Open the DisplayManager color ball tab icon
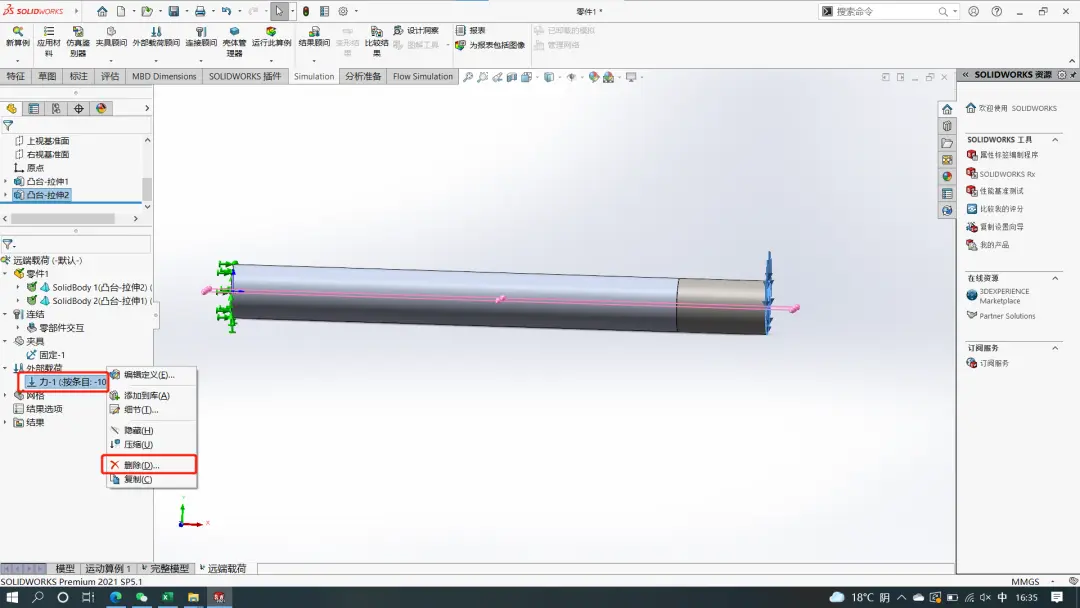This screenshot has width=1080, height=608. 101,108
